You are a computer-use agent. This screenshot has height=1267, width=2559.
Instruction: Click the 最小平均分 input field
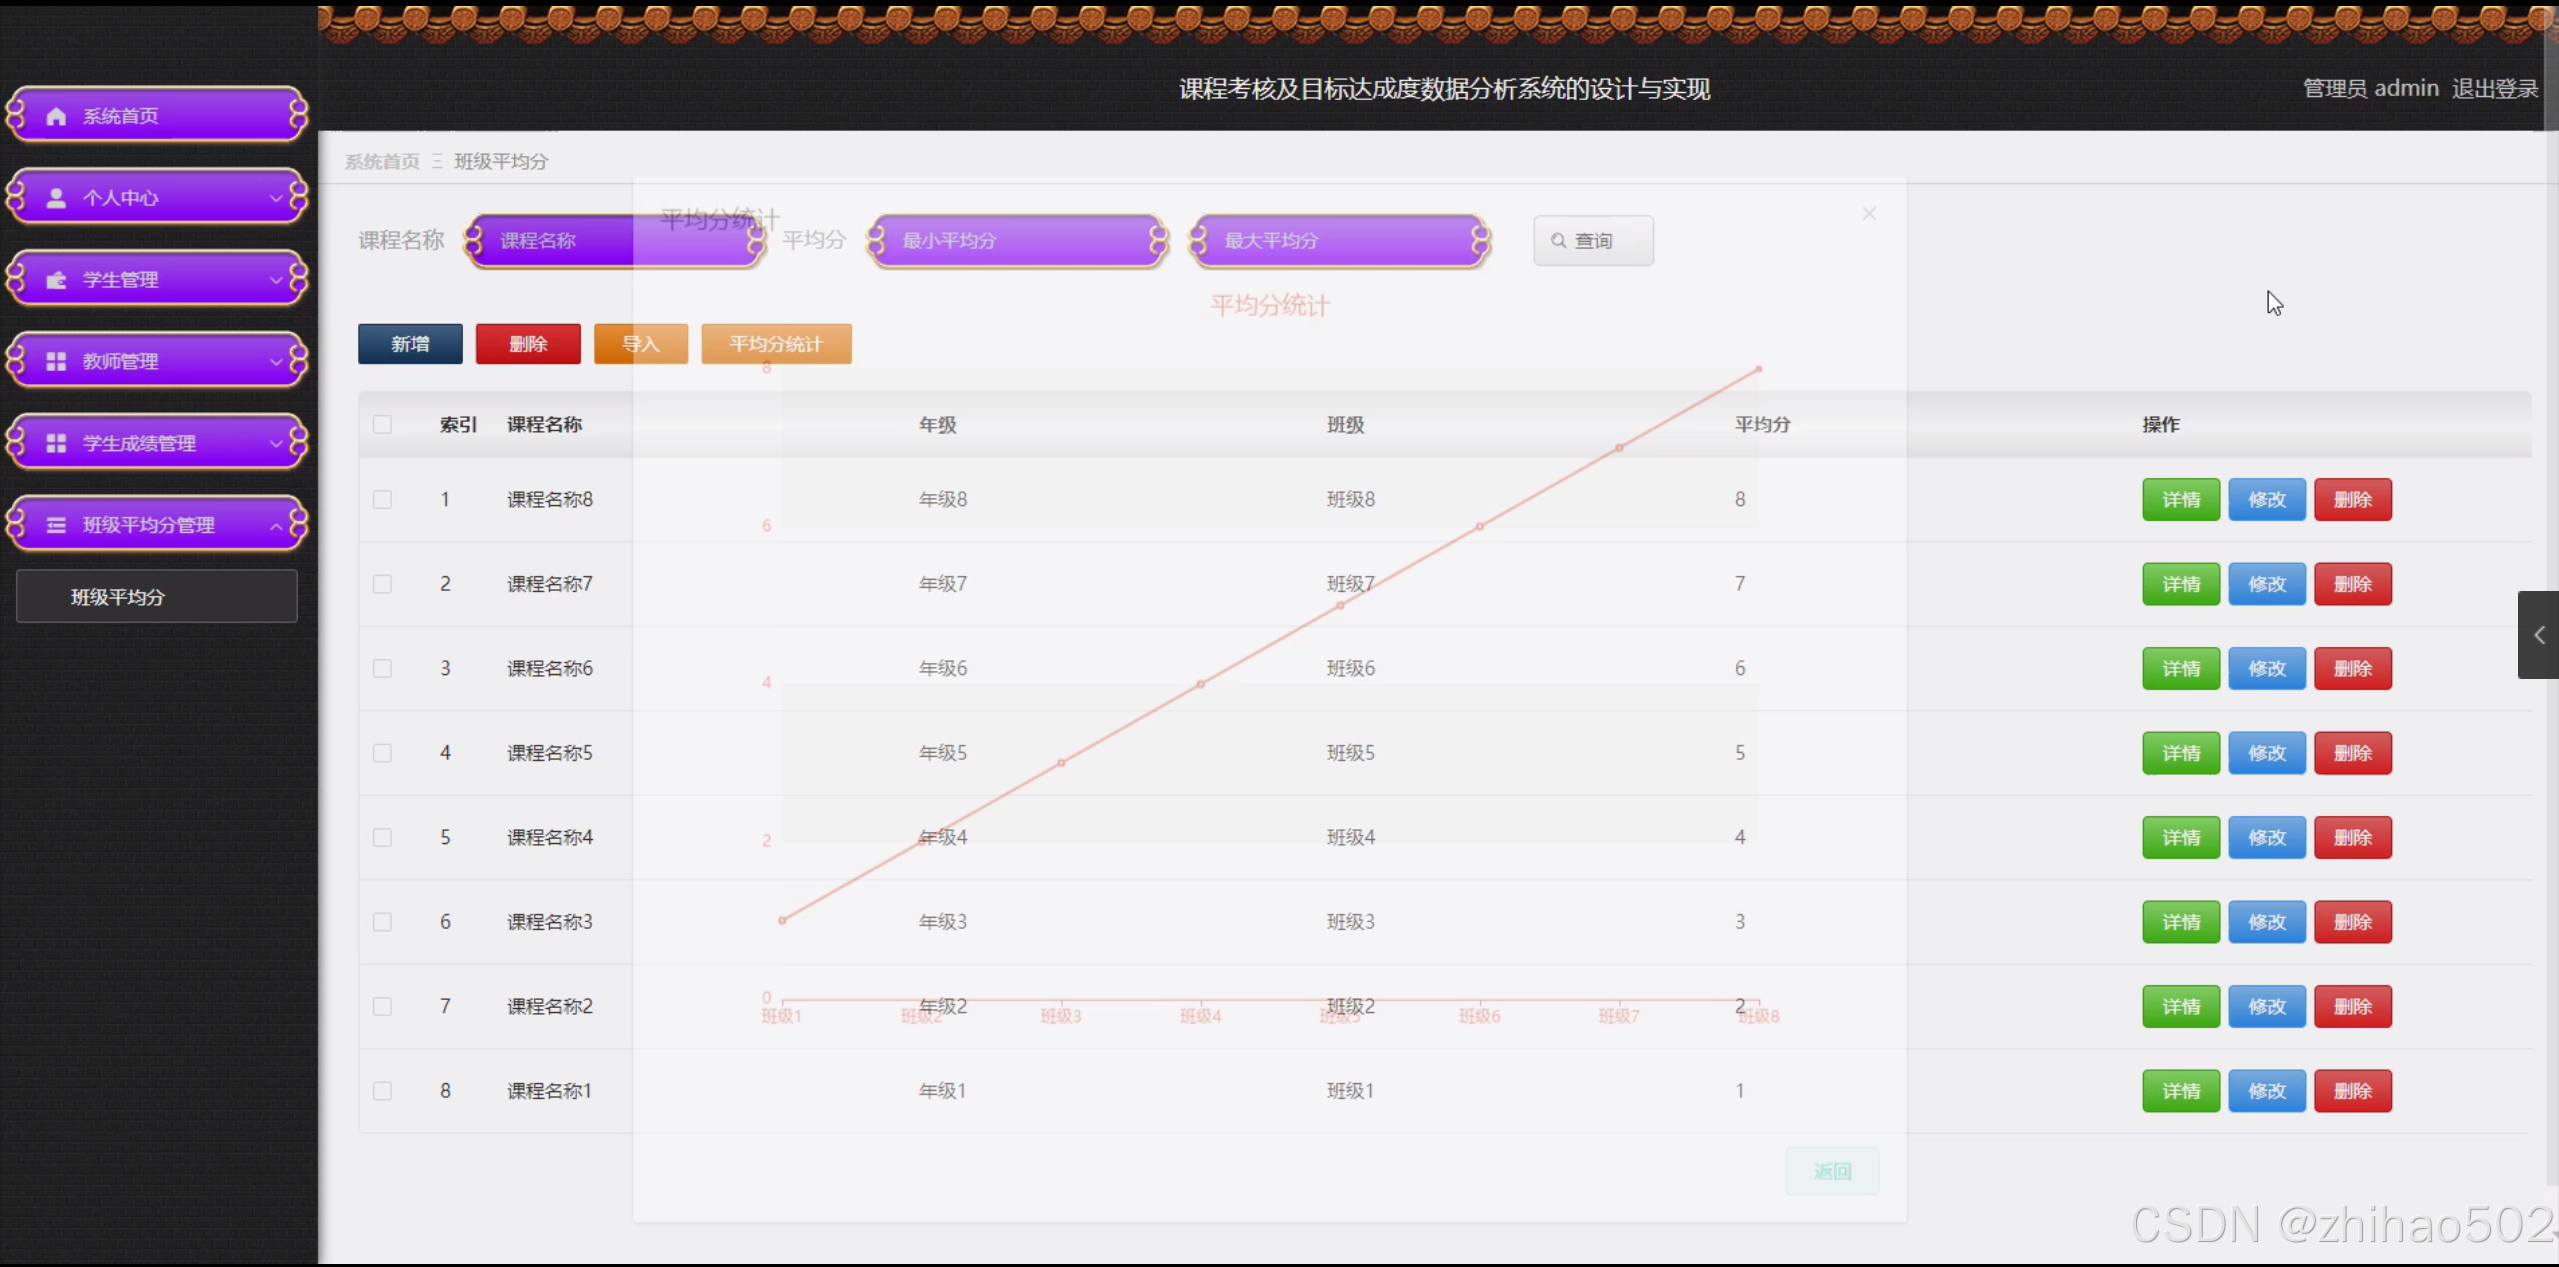tap(1017, 241)
